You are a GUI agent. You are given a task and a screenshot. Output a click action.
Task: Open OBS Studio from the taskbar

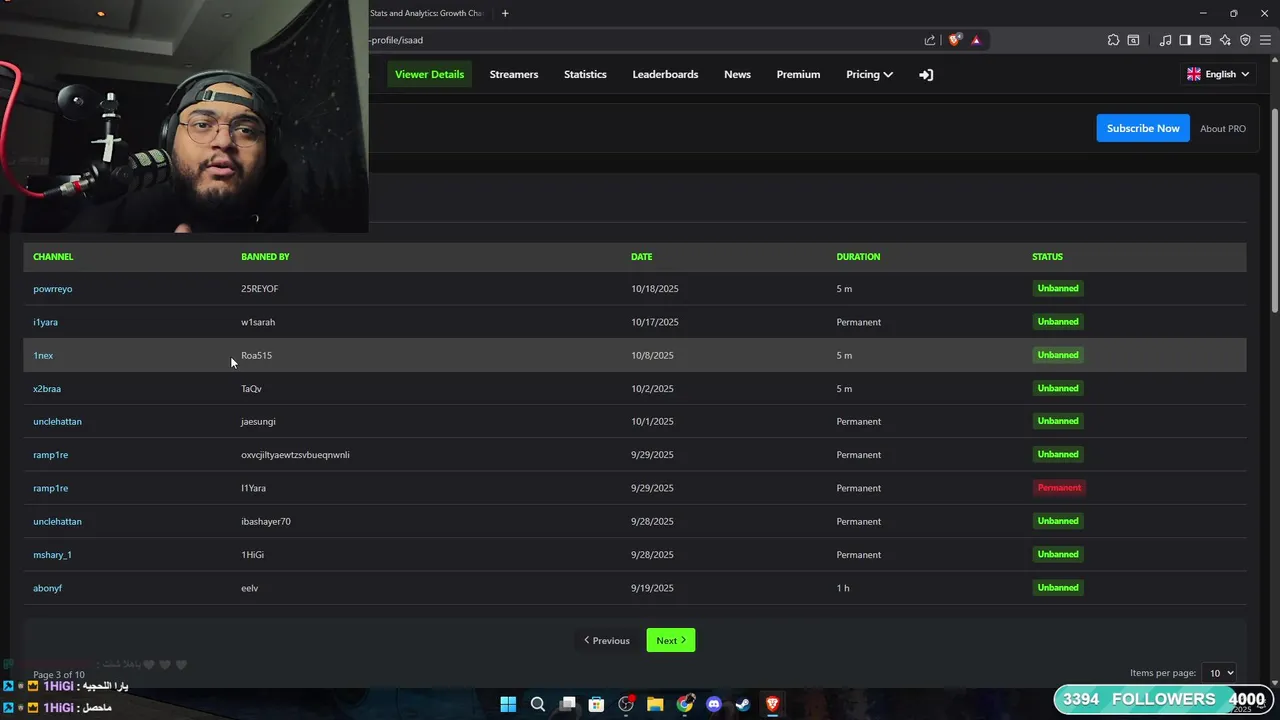pos(627,704)
